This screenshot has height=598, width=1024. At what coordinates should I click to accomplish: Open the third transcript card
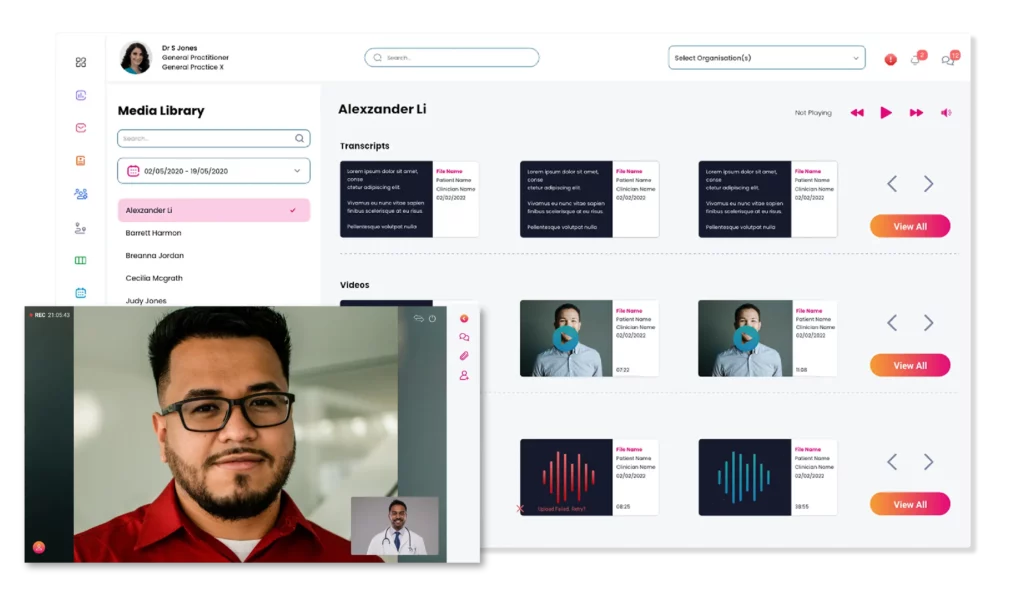point(767,199)
